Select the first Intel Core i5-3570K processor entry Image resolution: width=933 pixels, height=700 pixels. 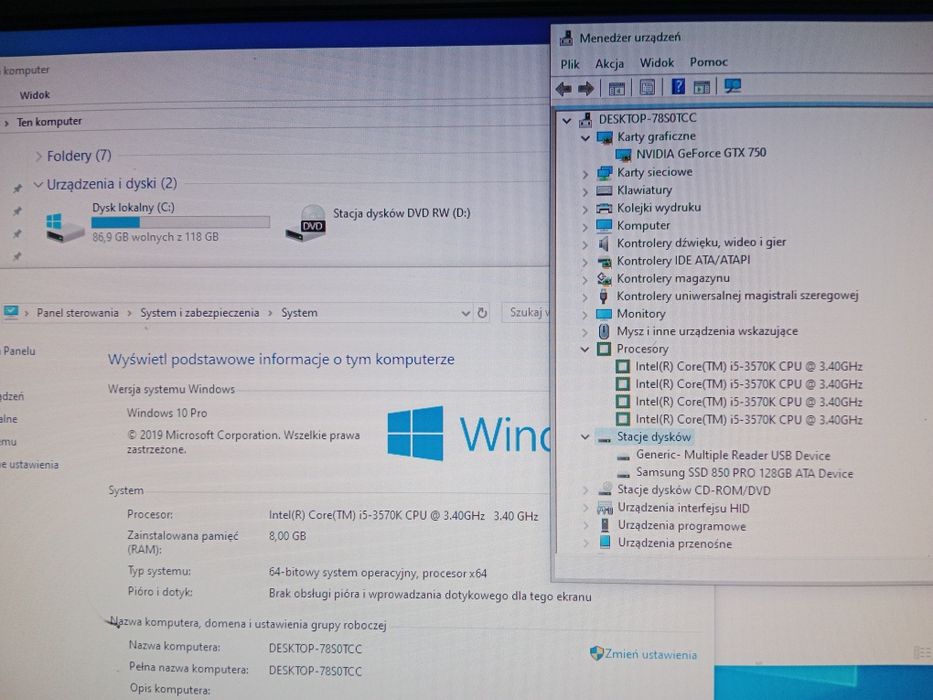749,367
